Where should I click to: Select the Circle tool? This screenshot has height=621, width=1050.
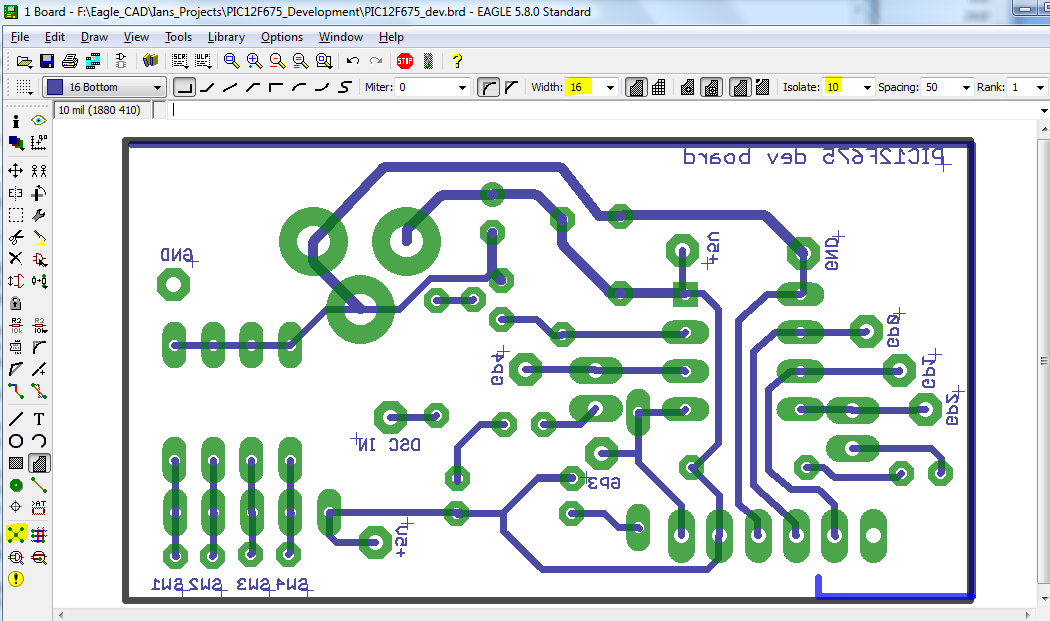pos(16,441)
